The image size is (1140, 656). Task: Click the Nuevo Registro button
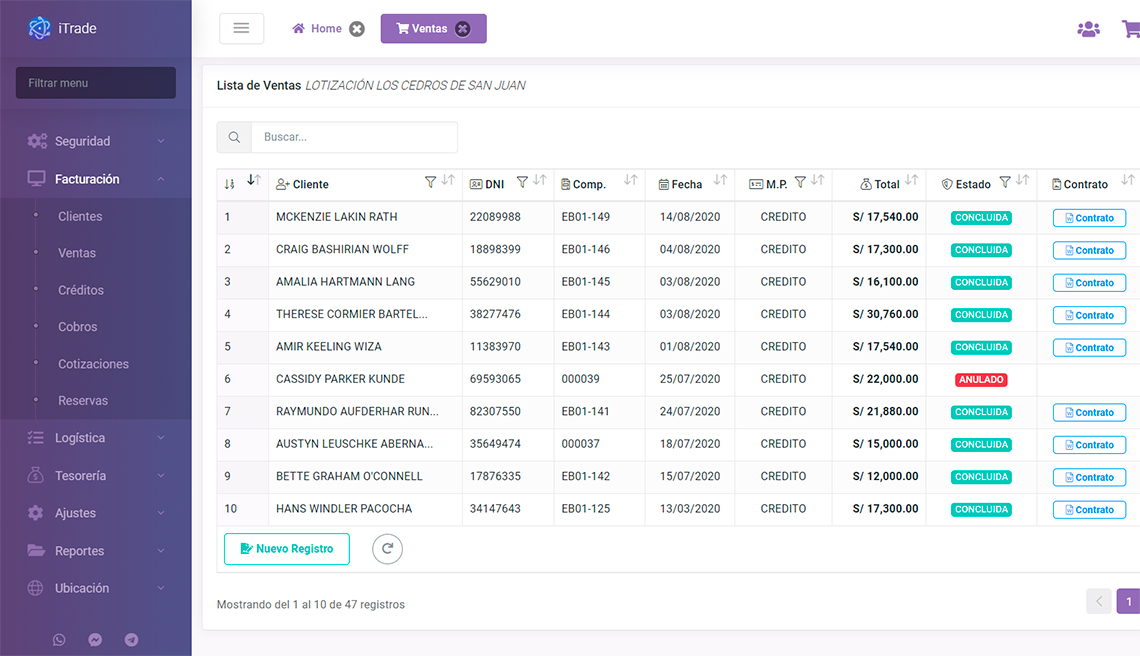pos(286,549)
